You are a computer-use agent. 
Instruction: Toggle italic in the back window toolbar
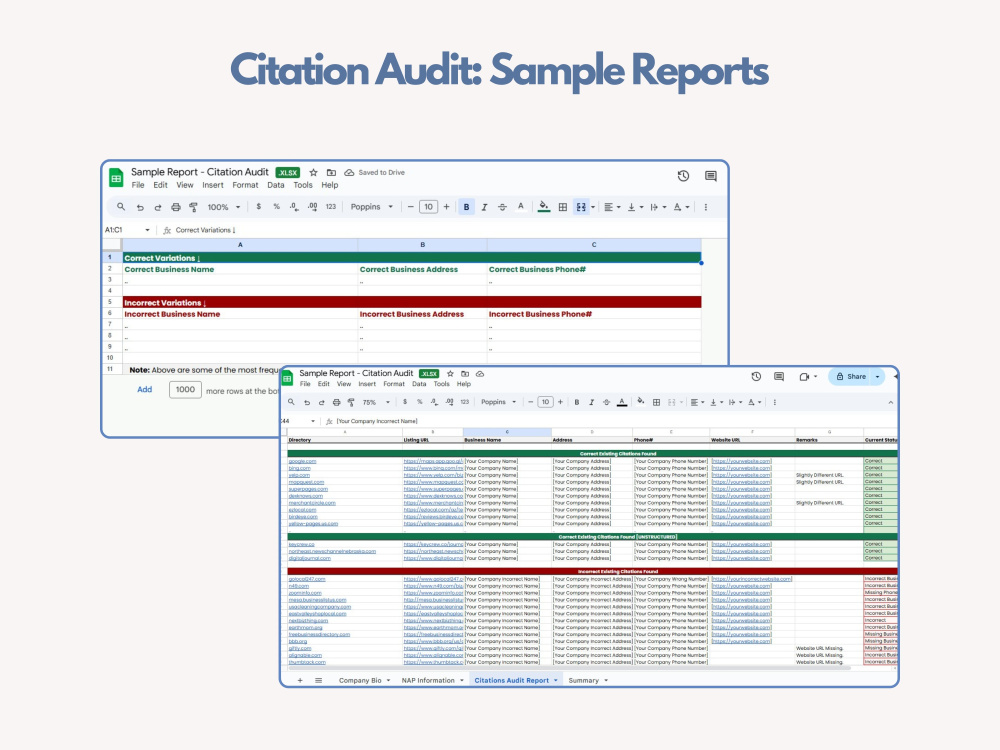[x=484, y=207]
